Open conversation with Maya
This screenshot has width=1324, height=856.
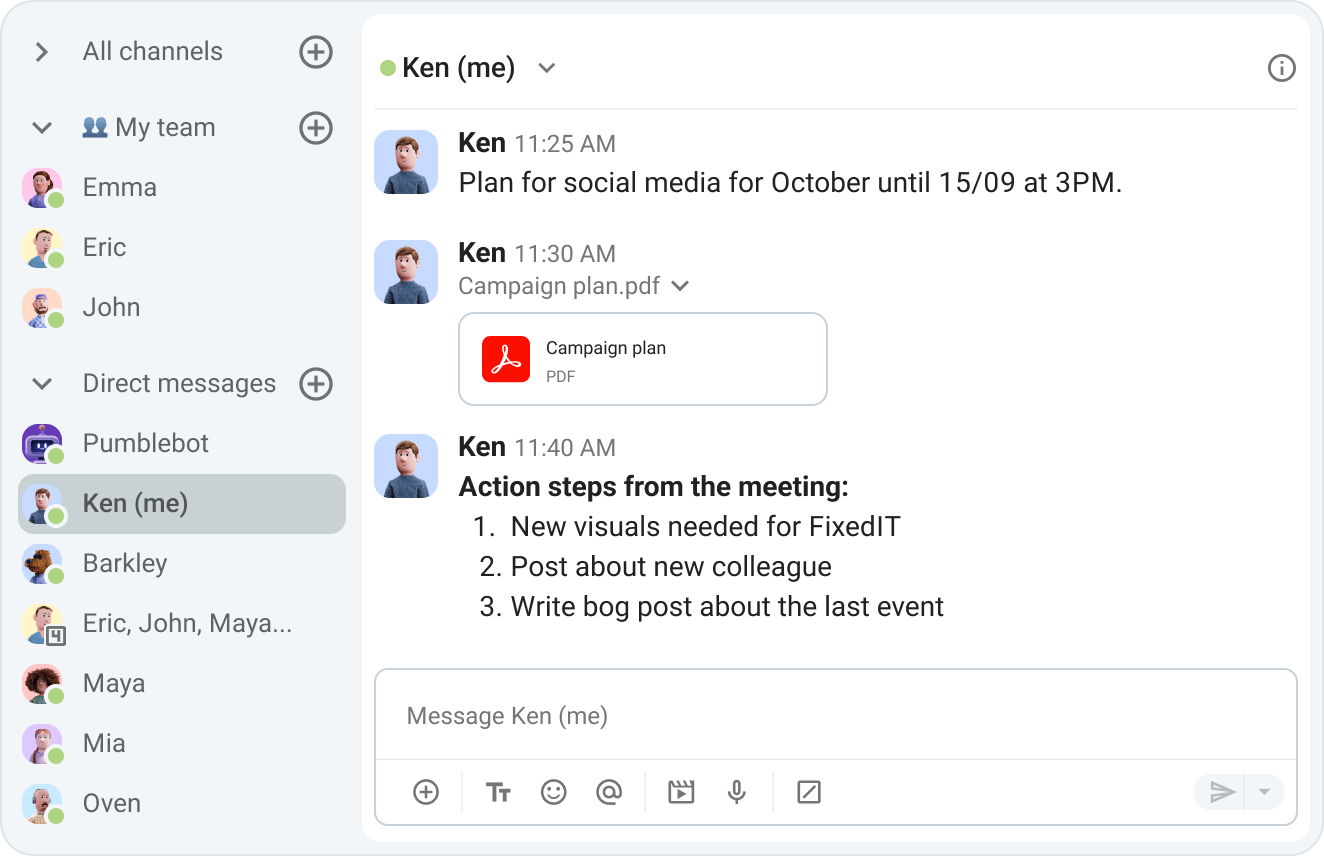click(113, 684)
